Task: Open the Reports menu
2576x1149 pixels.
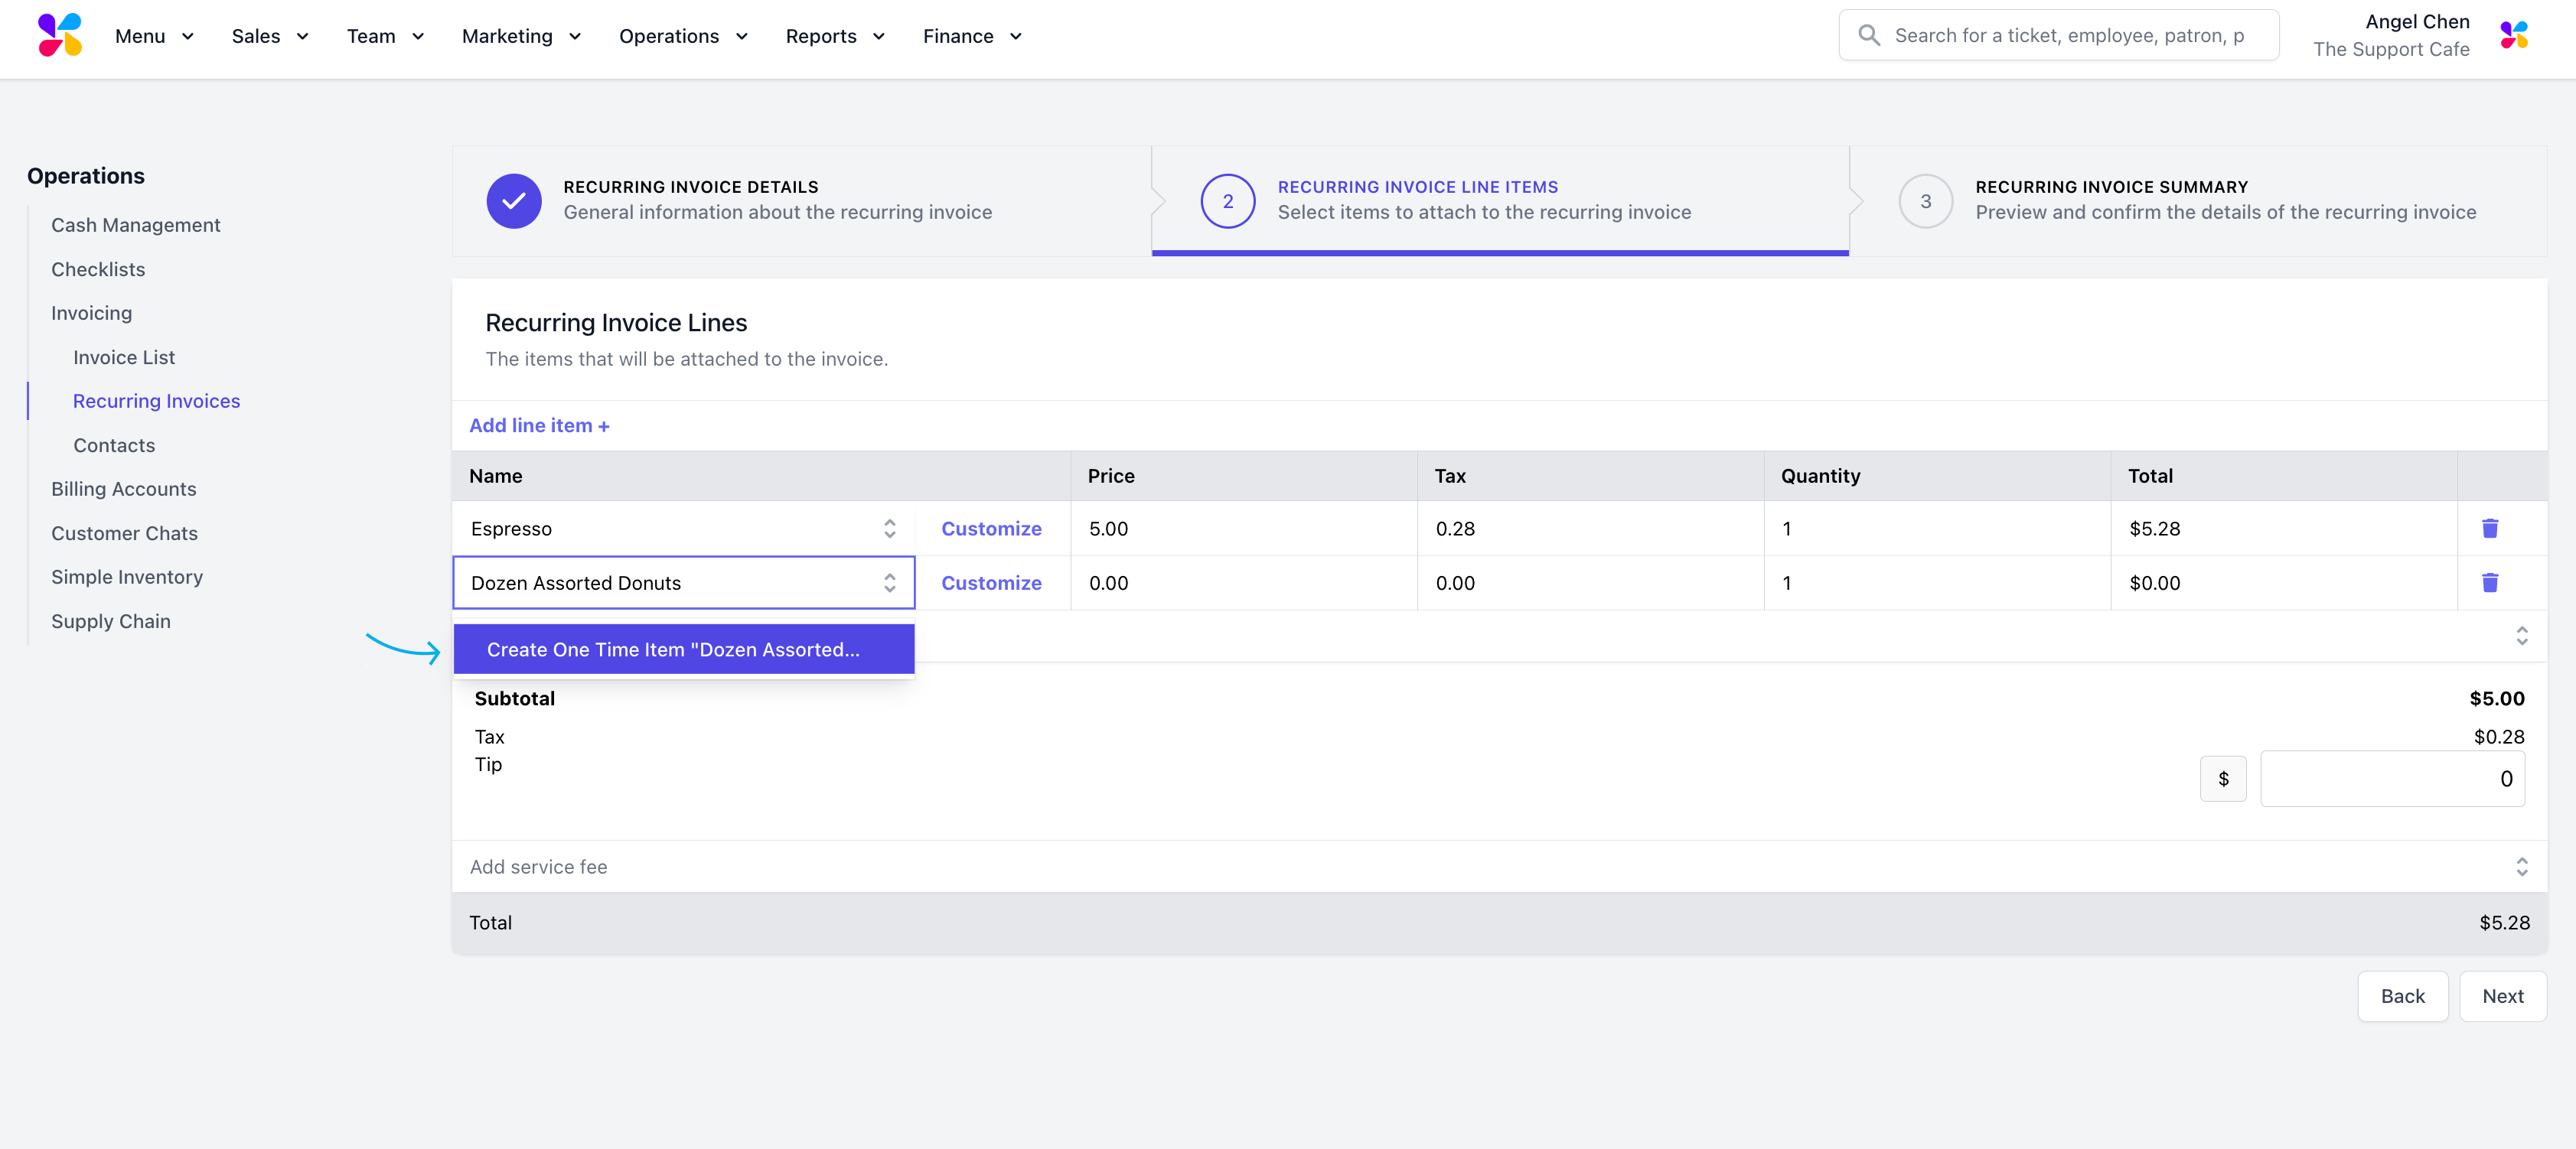Action: coord(834,36)
